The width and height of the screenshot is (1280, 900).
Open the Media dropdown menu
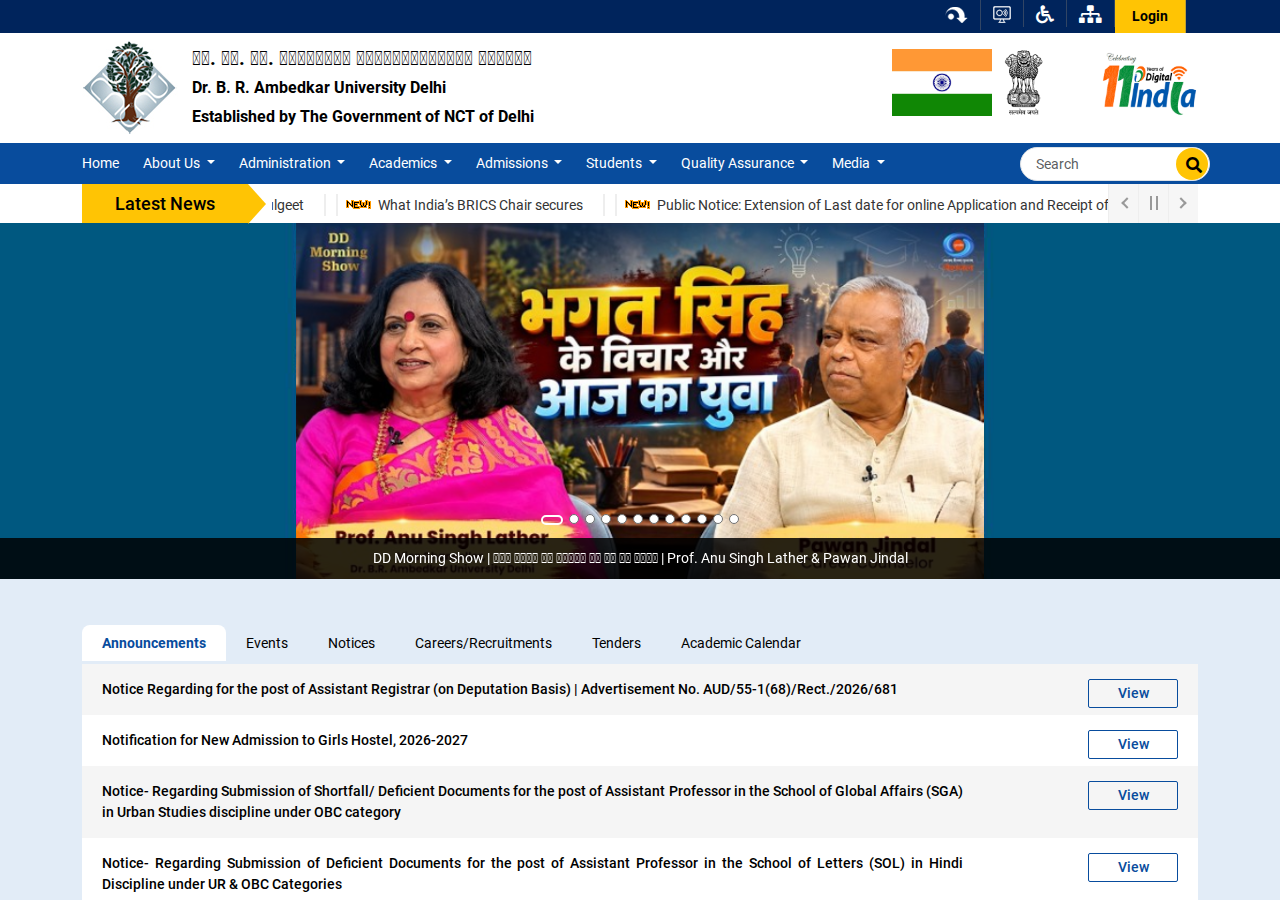[858, 163]
